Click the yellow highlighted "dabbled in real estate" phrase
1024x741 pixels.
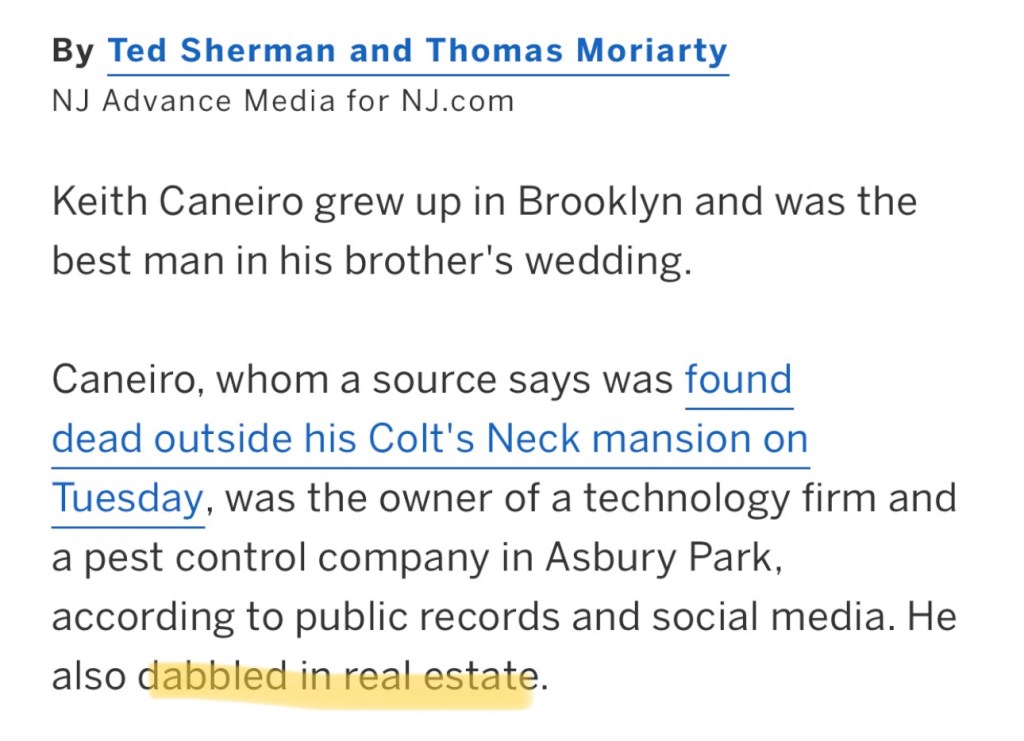[340, 676]
